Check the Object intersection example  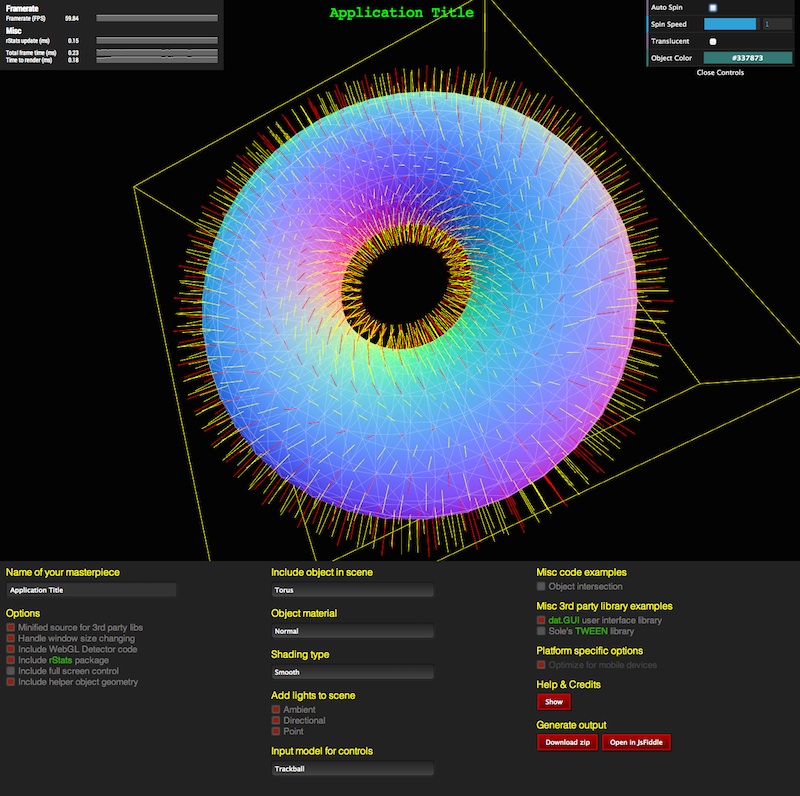coord(541,586)
